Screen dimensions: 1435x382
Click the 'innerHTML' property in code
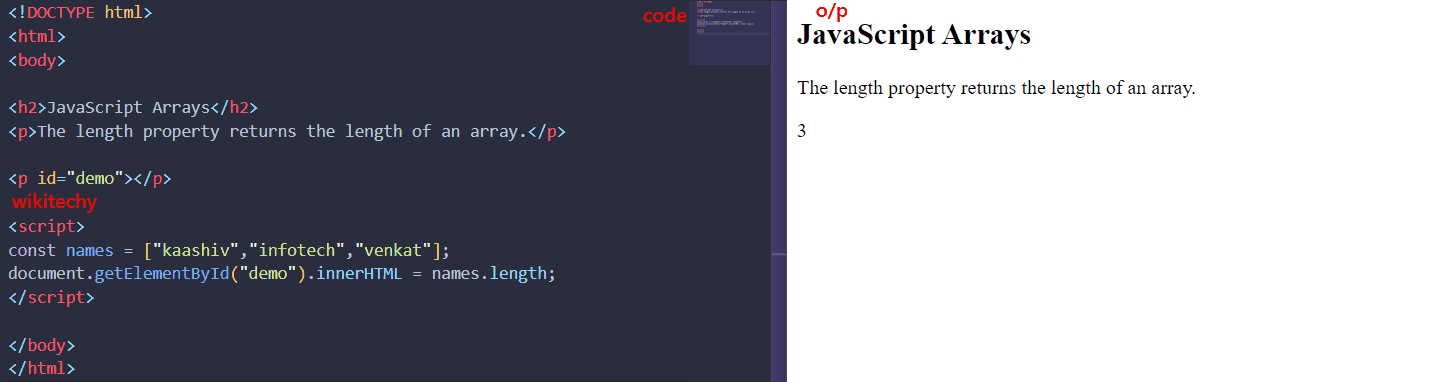point(359,273)
